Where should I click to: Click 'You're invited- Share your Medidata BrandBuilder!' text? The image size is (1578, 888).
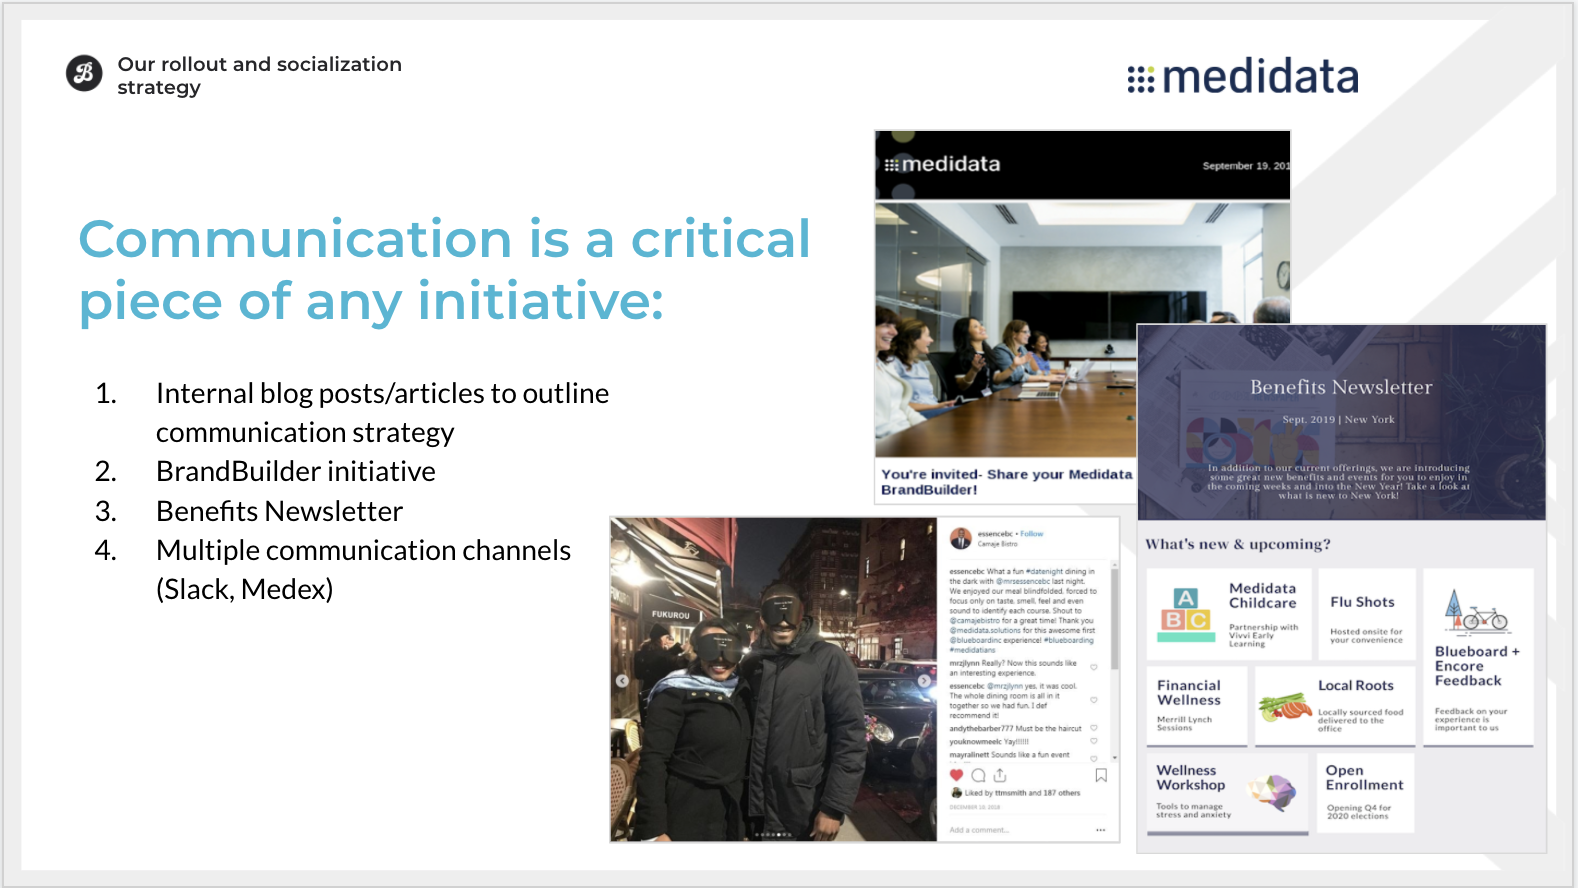(1006, 482)
